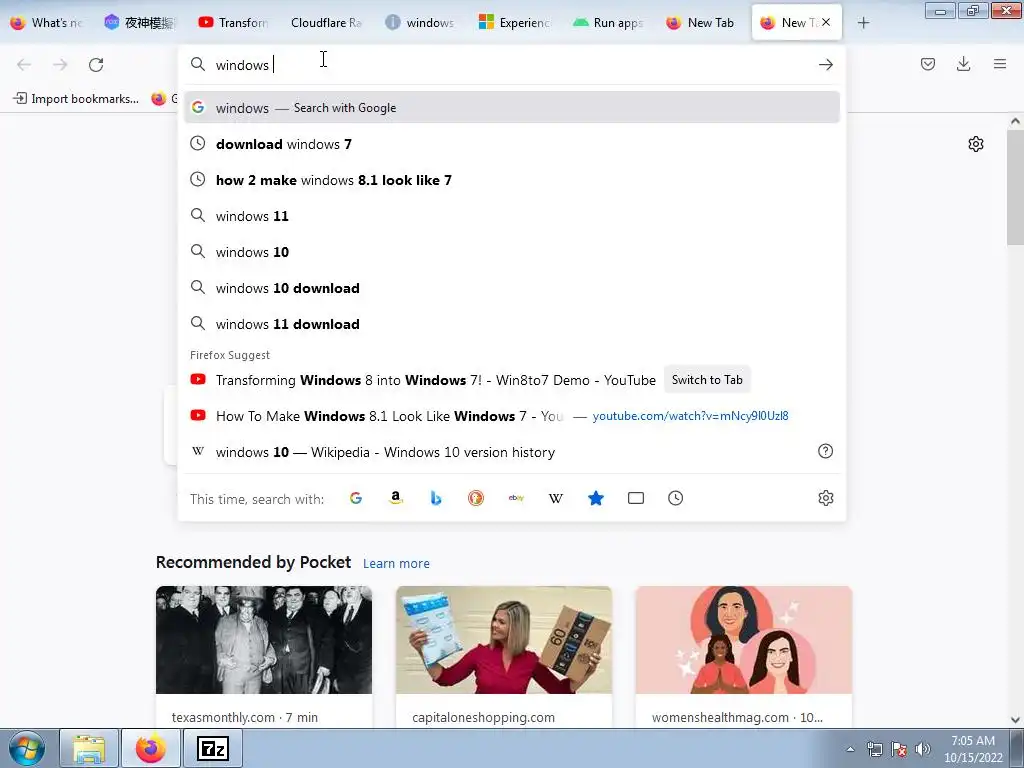The height and width of the screenshot is (768, 1024).
Task: Click the Firefox Suggest help icon
Action: (825, 451)
